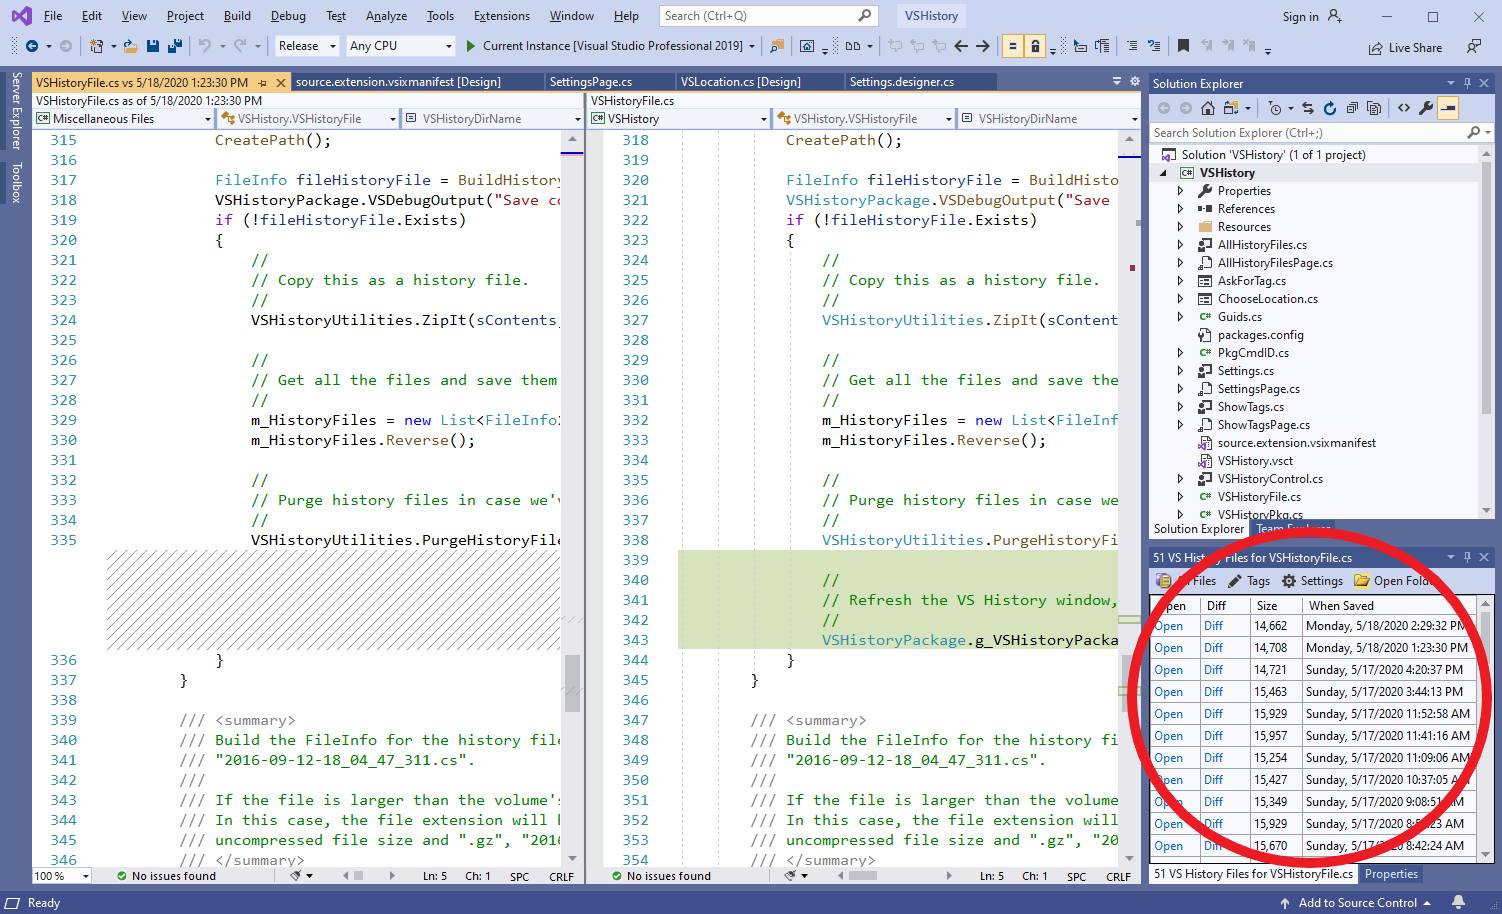Toggle Preview Selected Items button
The height and width of the screenshot is (914, 1502).
(x=1448, y=108)
